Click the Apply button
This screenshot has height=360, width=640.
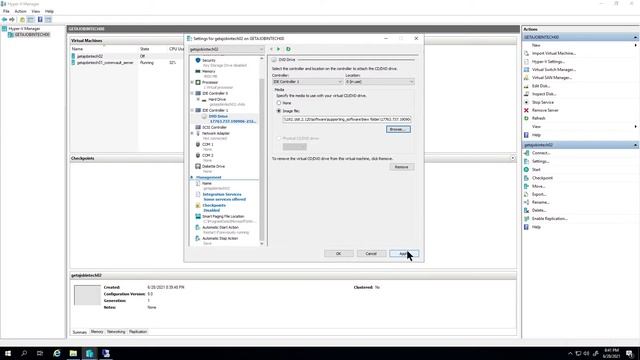click(x=404, y=253)
